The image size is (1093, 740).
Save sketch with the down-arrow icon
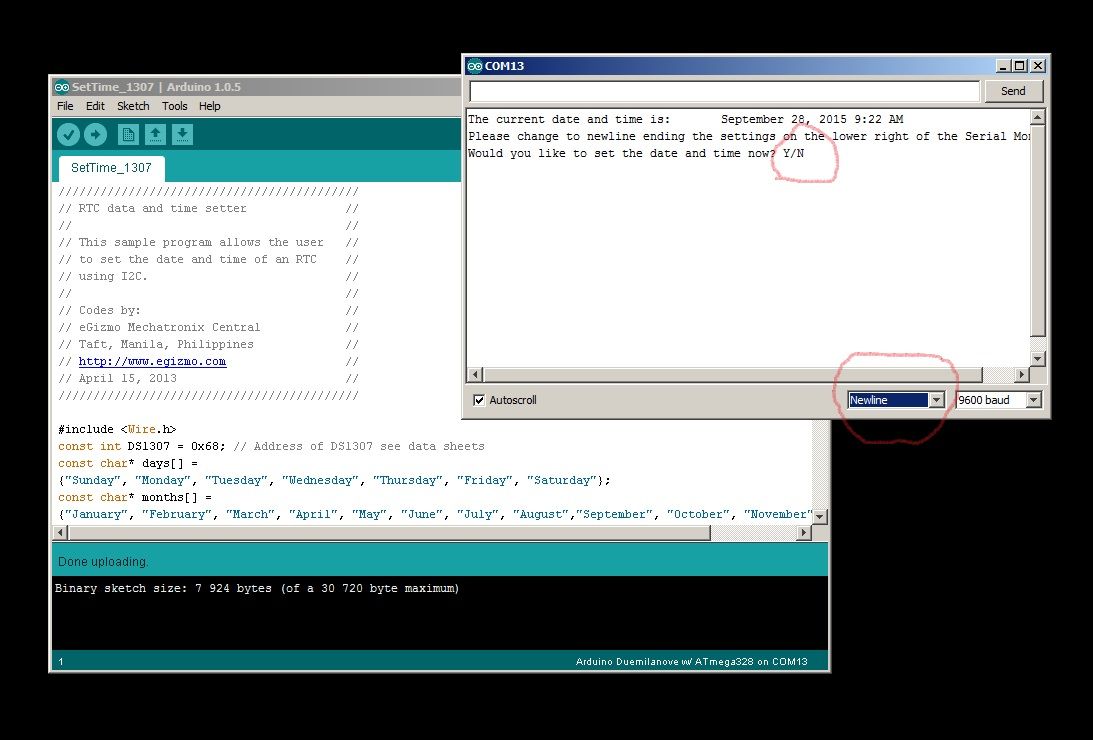183,134
